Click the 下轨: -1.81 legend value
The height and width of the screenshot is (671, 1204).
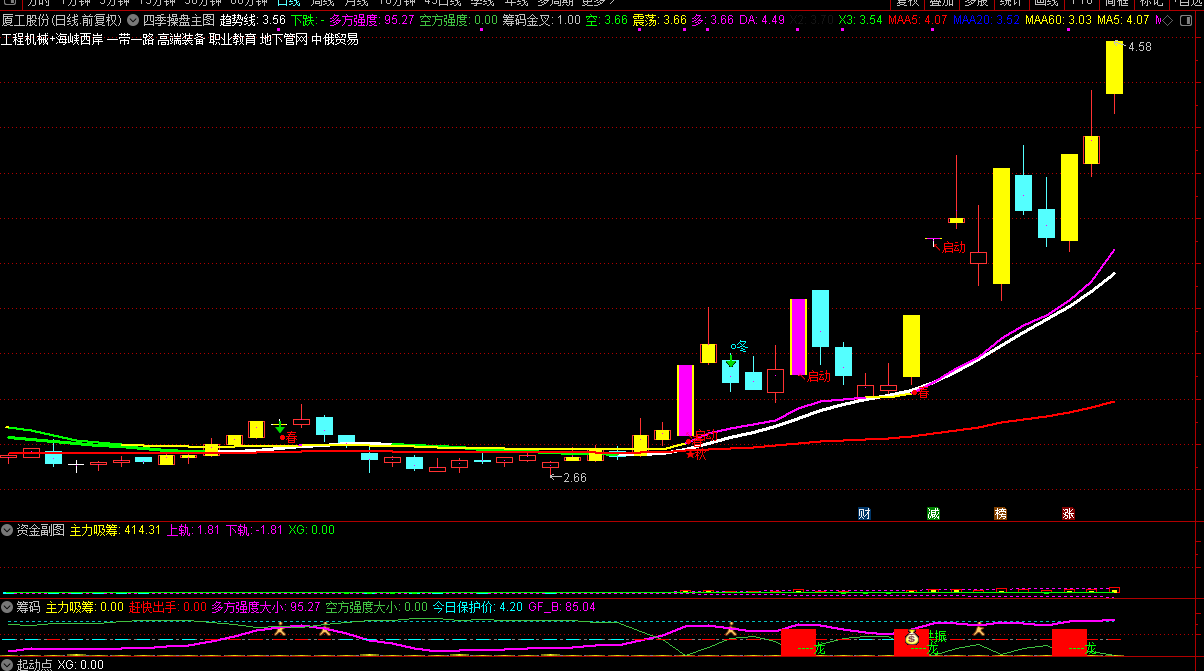(x=254, y=530)
